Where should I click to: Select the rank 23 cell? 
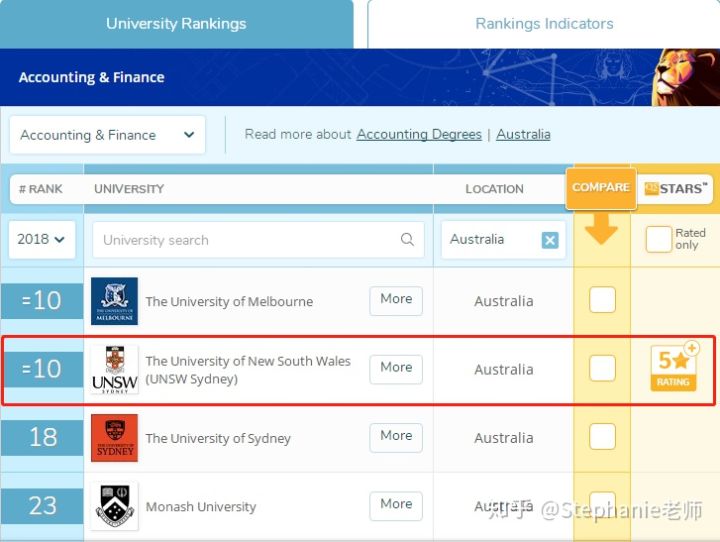point(42,506)
